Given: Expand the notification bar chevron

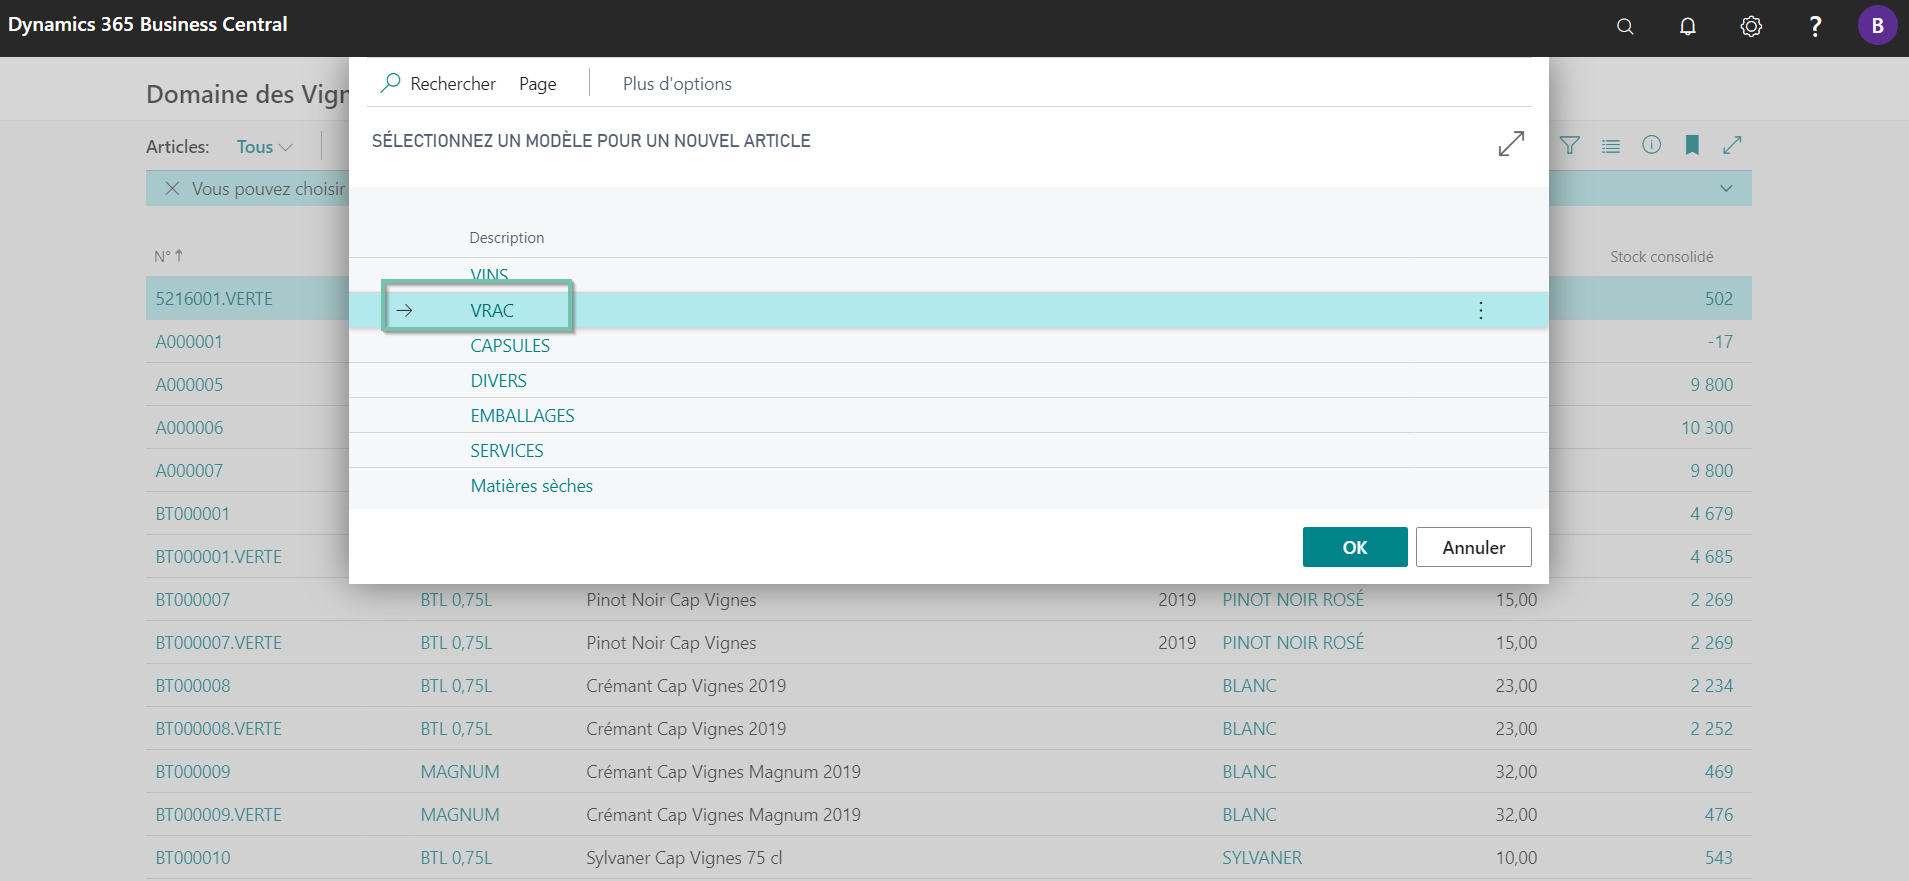Looking at the screenshot, I should 1726,188.
